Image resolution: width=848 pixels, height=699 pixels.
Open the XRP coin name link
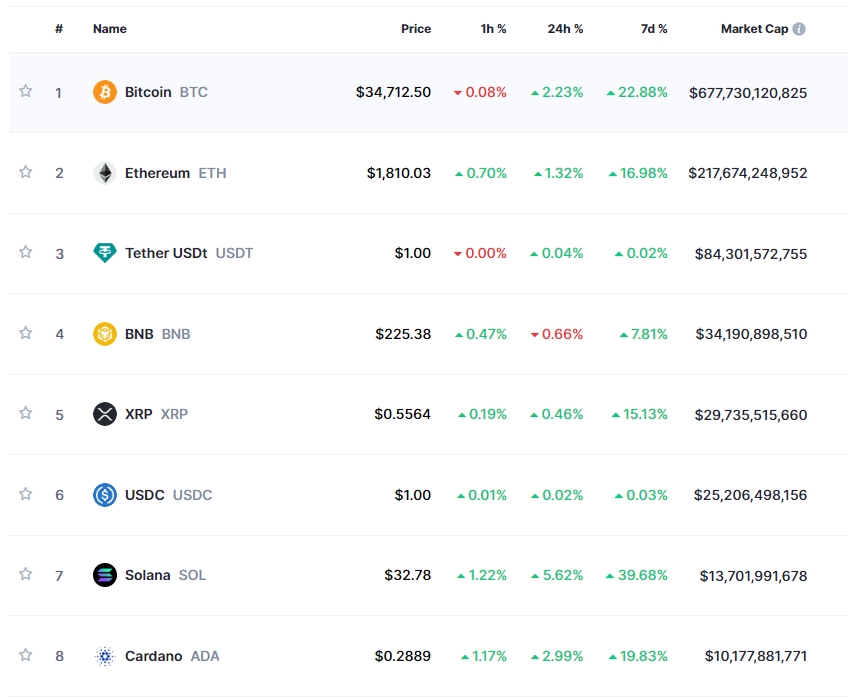(139, 414)
